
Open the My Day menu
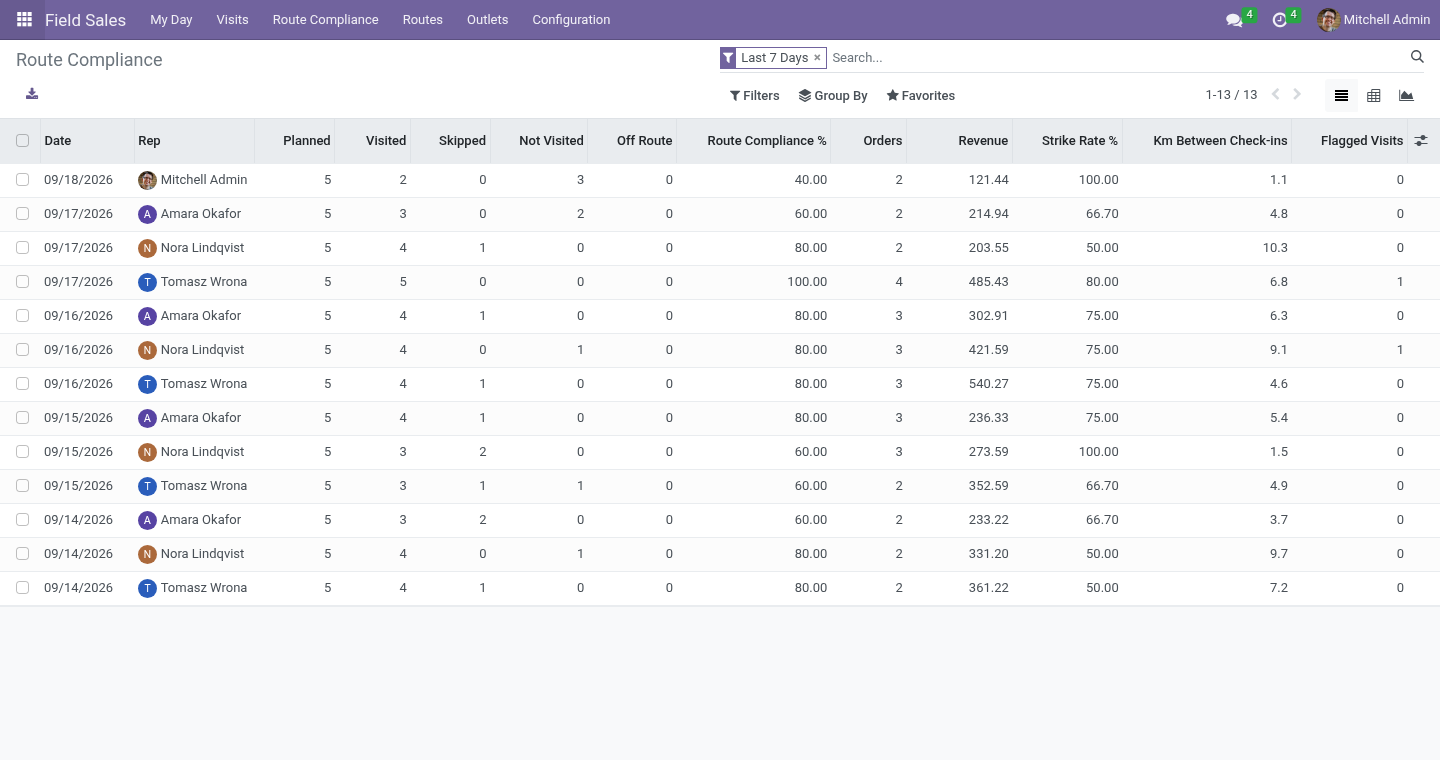point(171,20)
